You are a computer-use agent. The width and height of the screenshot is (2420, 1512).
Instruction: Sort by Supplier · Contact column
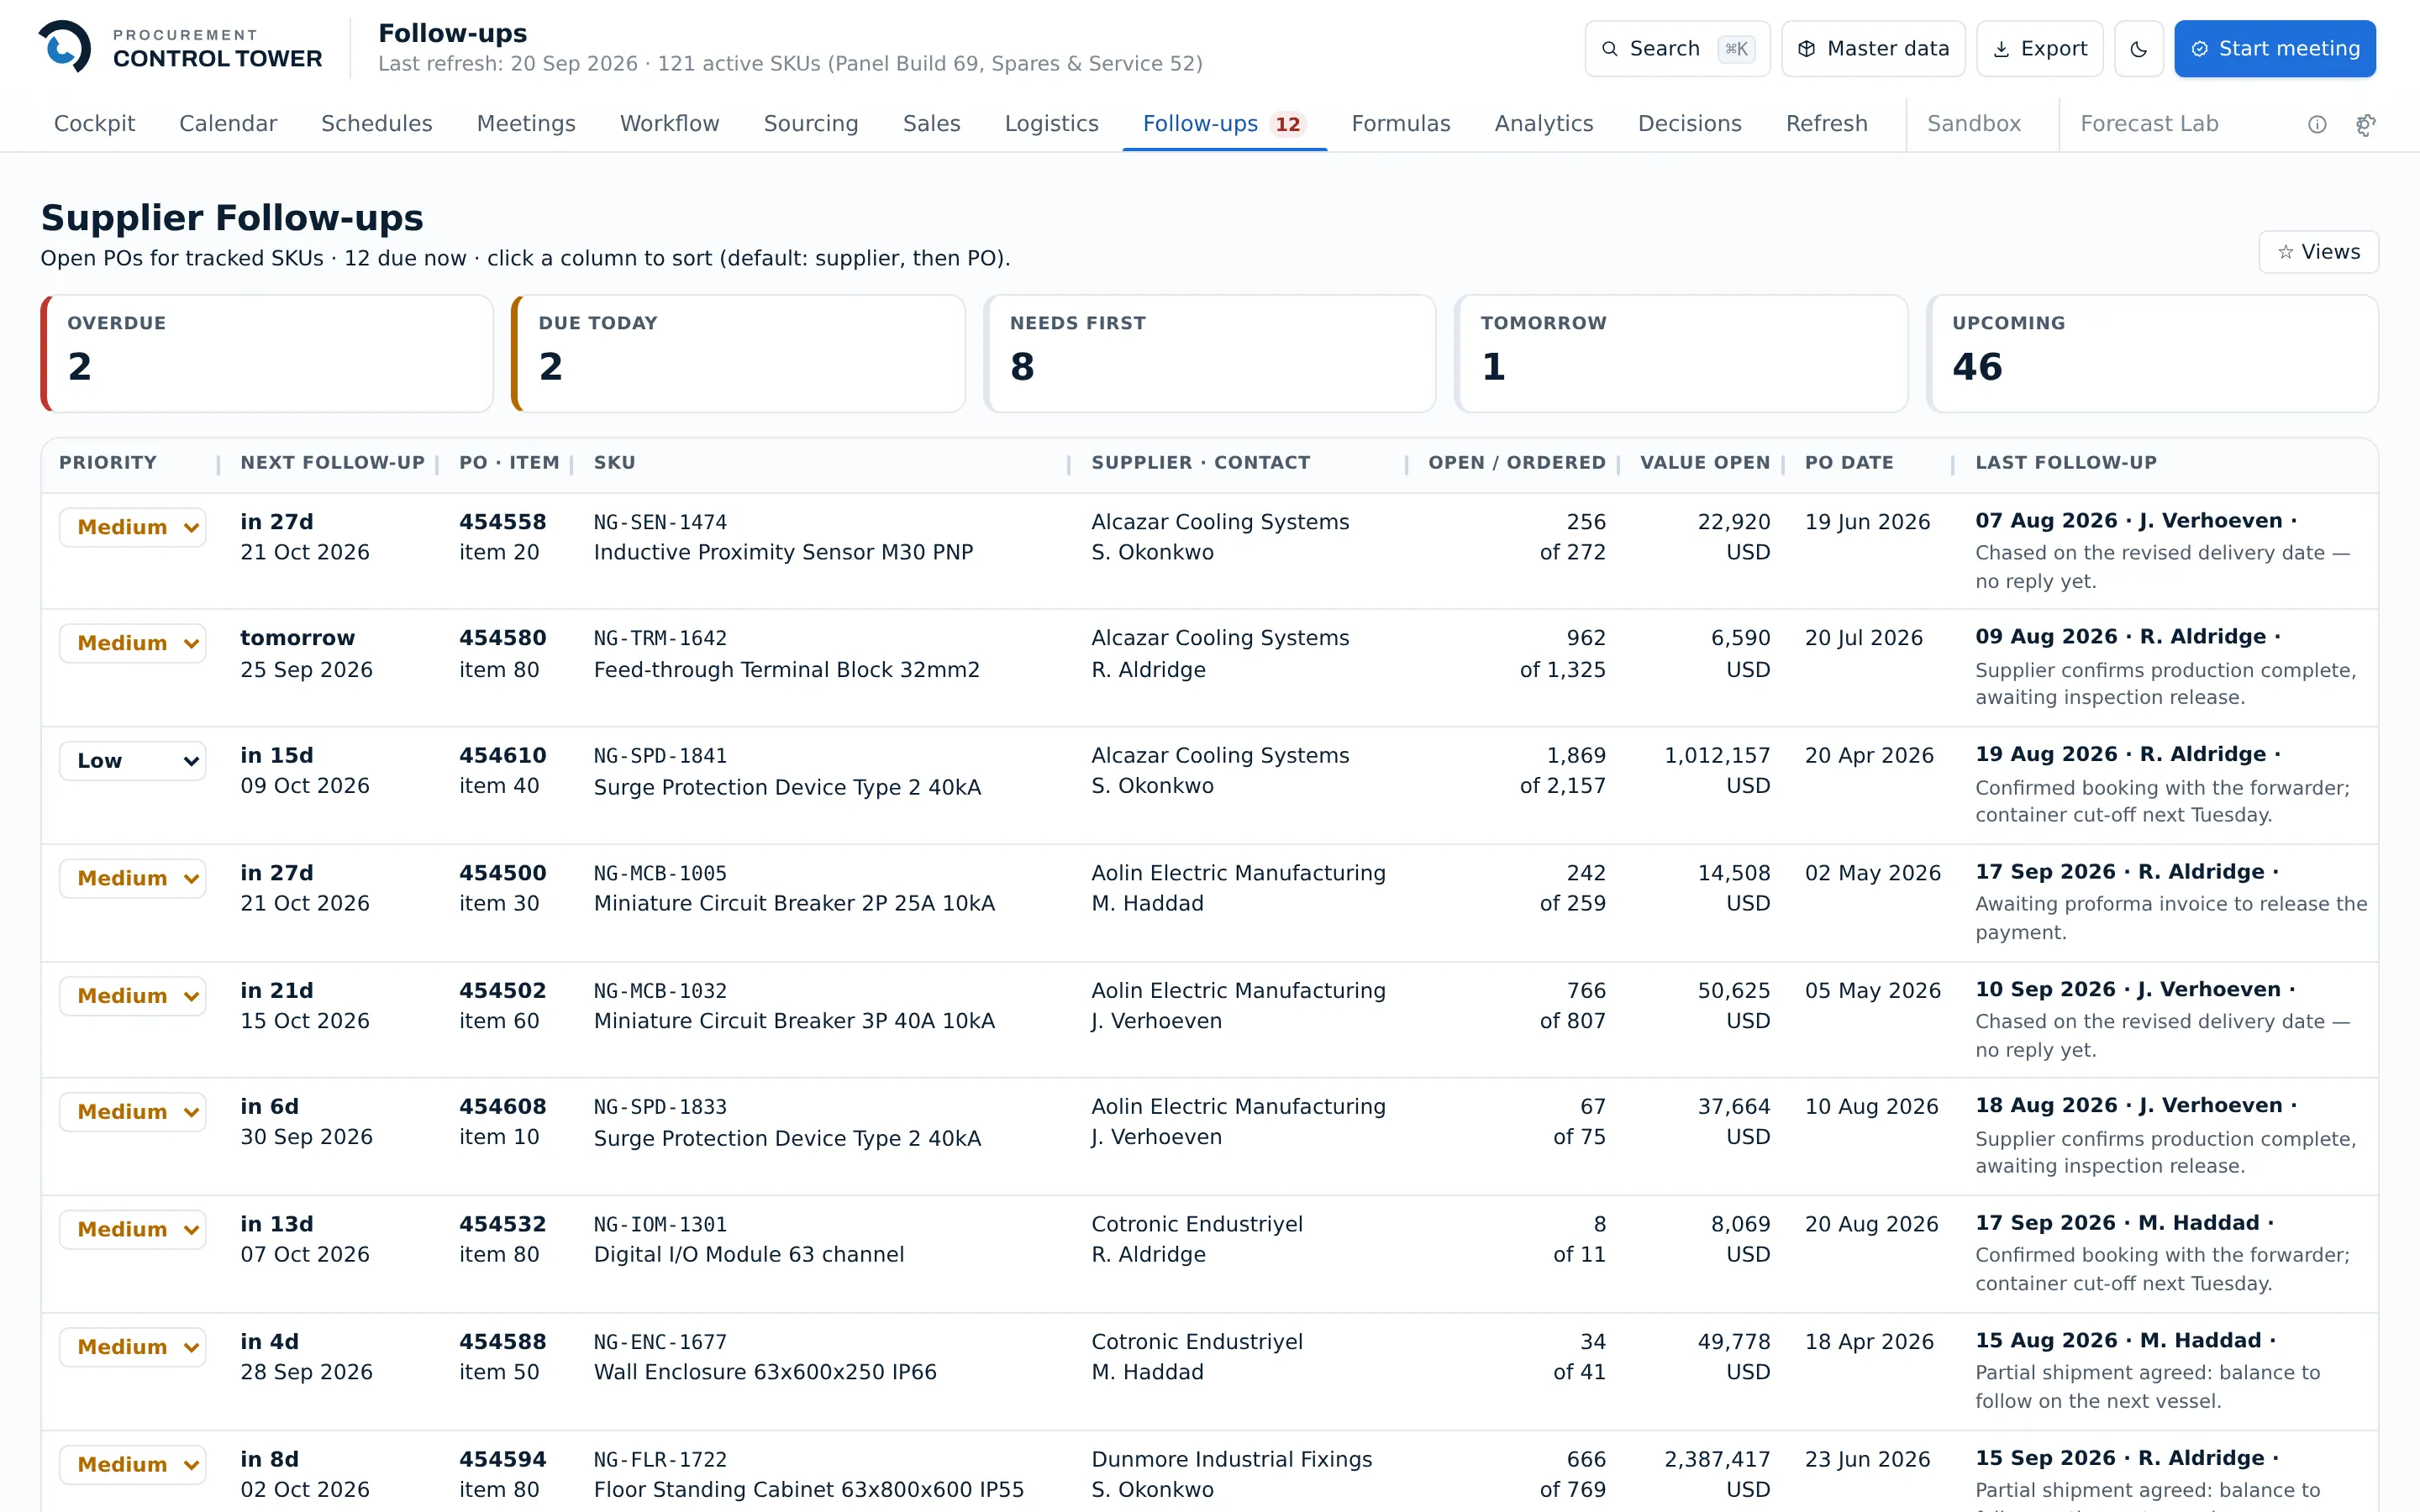pos(1200,463)
